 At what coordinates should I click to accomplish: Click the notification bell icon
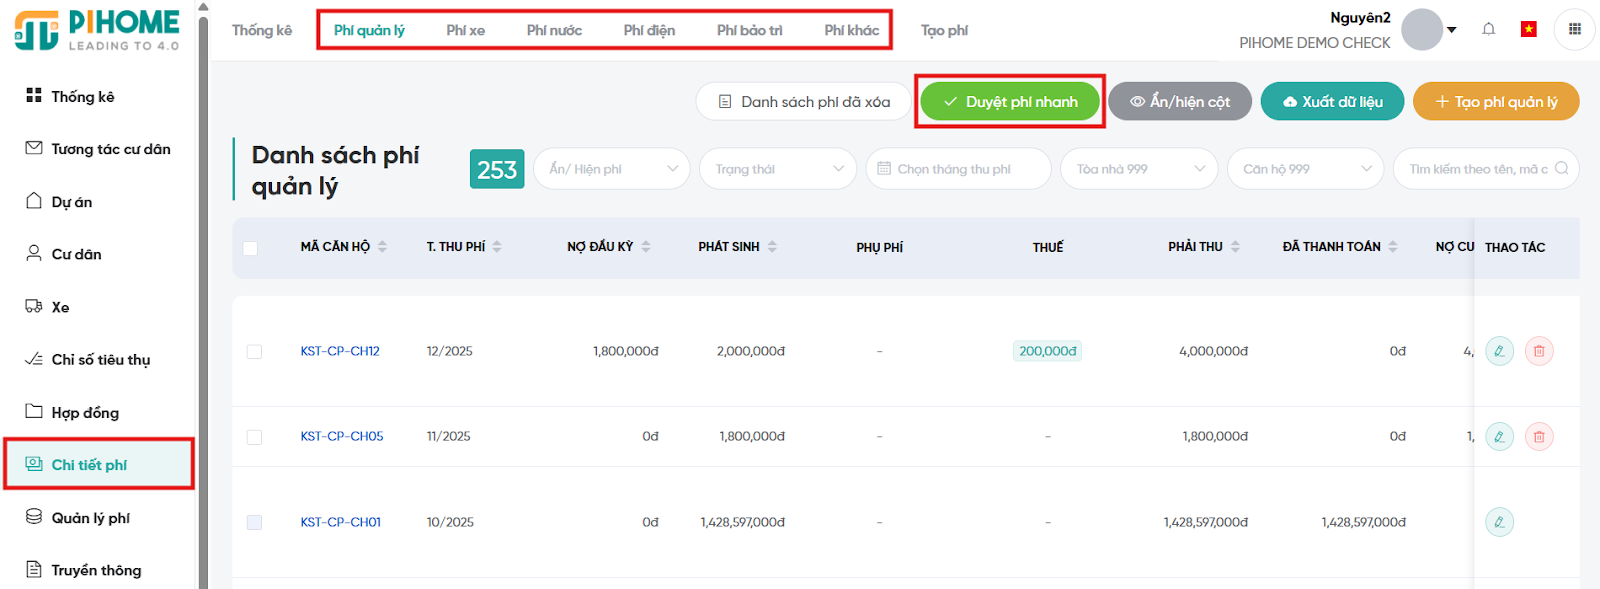[1488, 29]
